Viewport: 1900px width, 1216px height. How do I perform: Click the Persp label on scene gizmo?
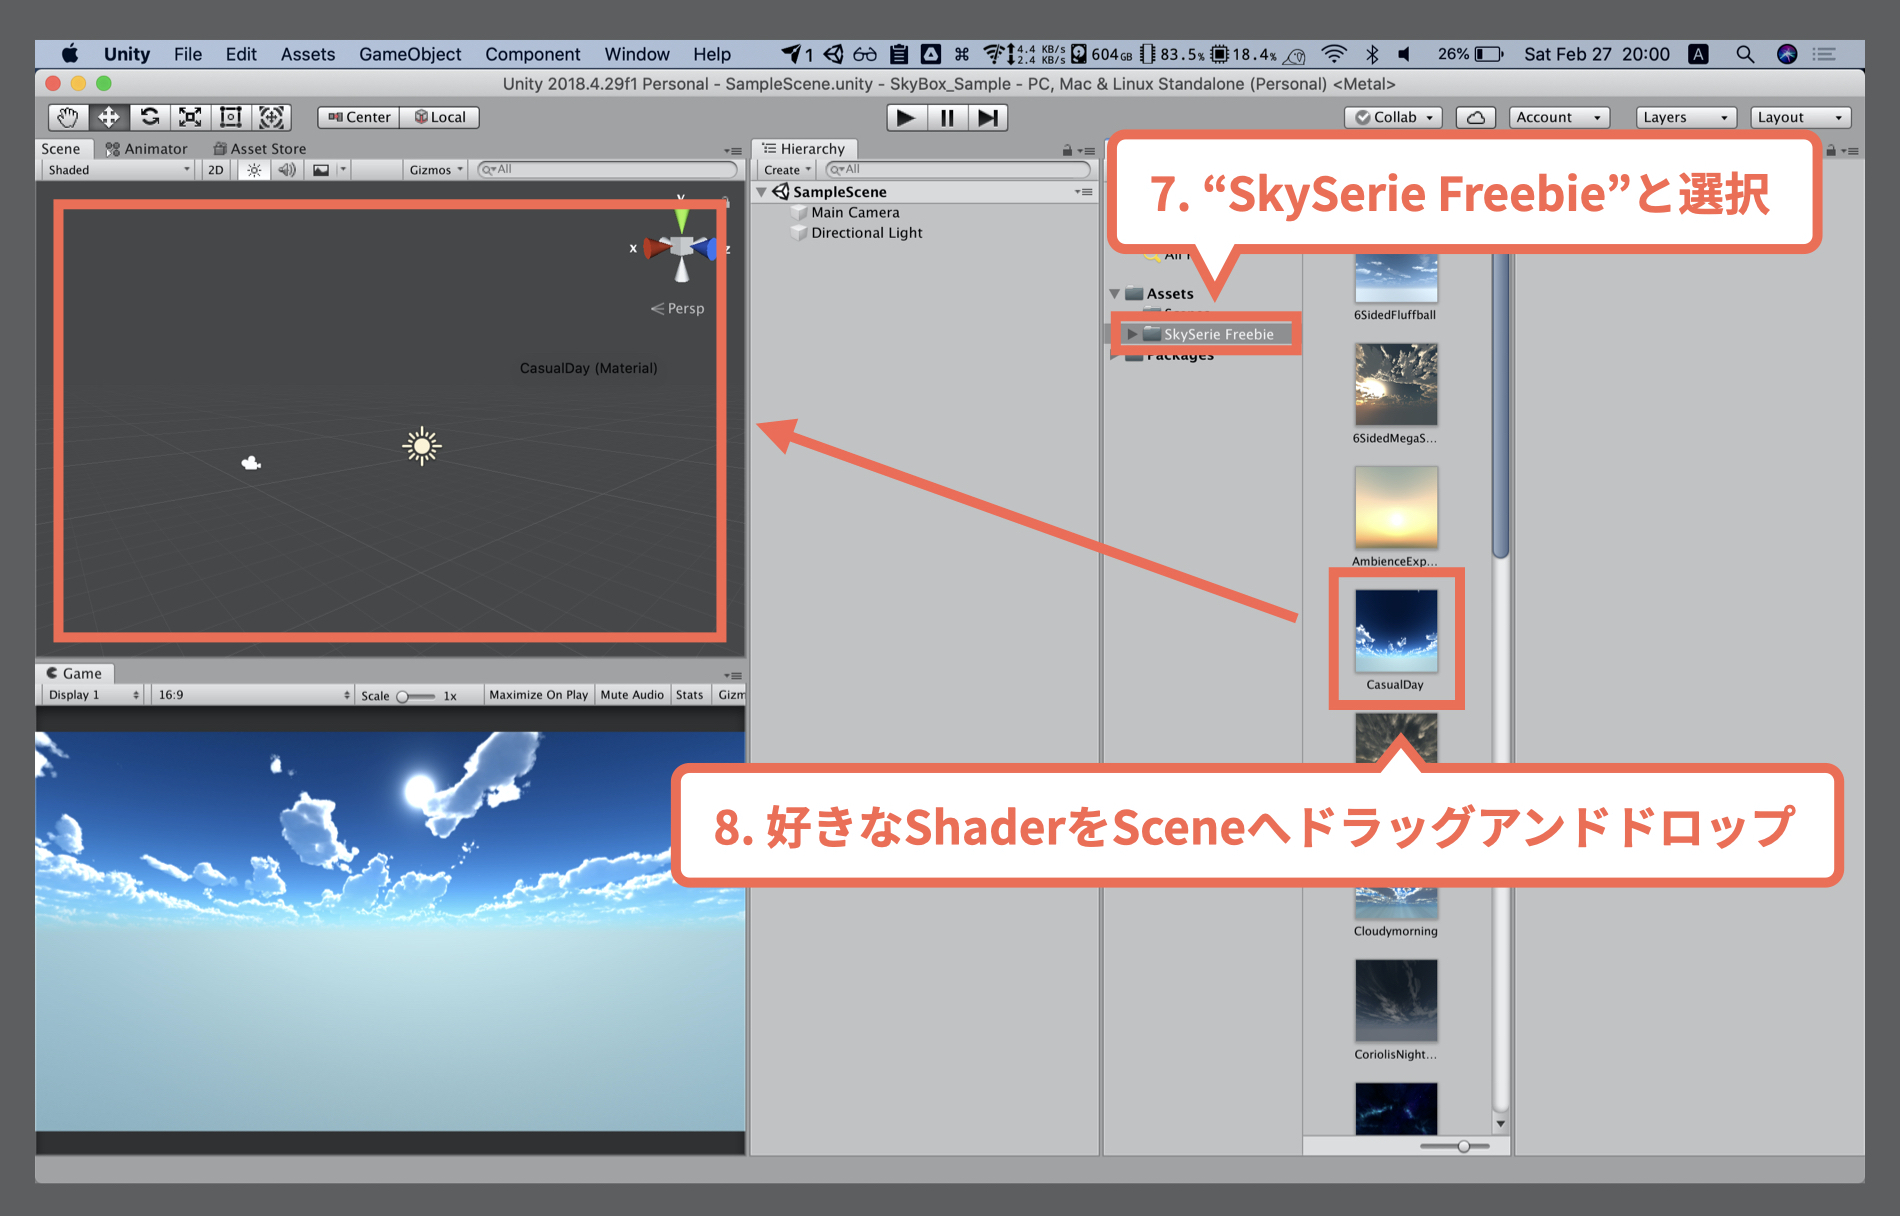coord(685,309)
